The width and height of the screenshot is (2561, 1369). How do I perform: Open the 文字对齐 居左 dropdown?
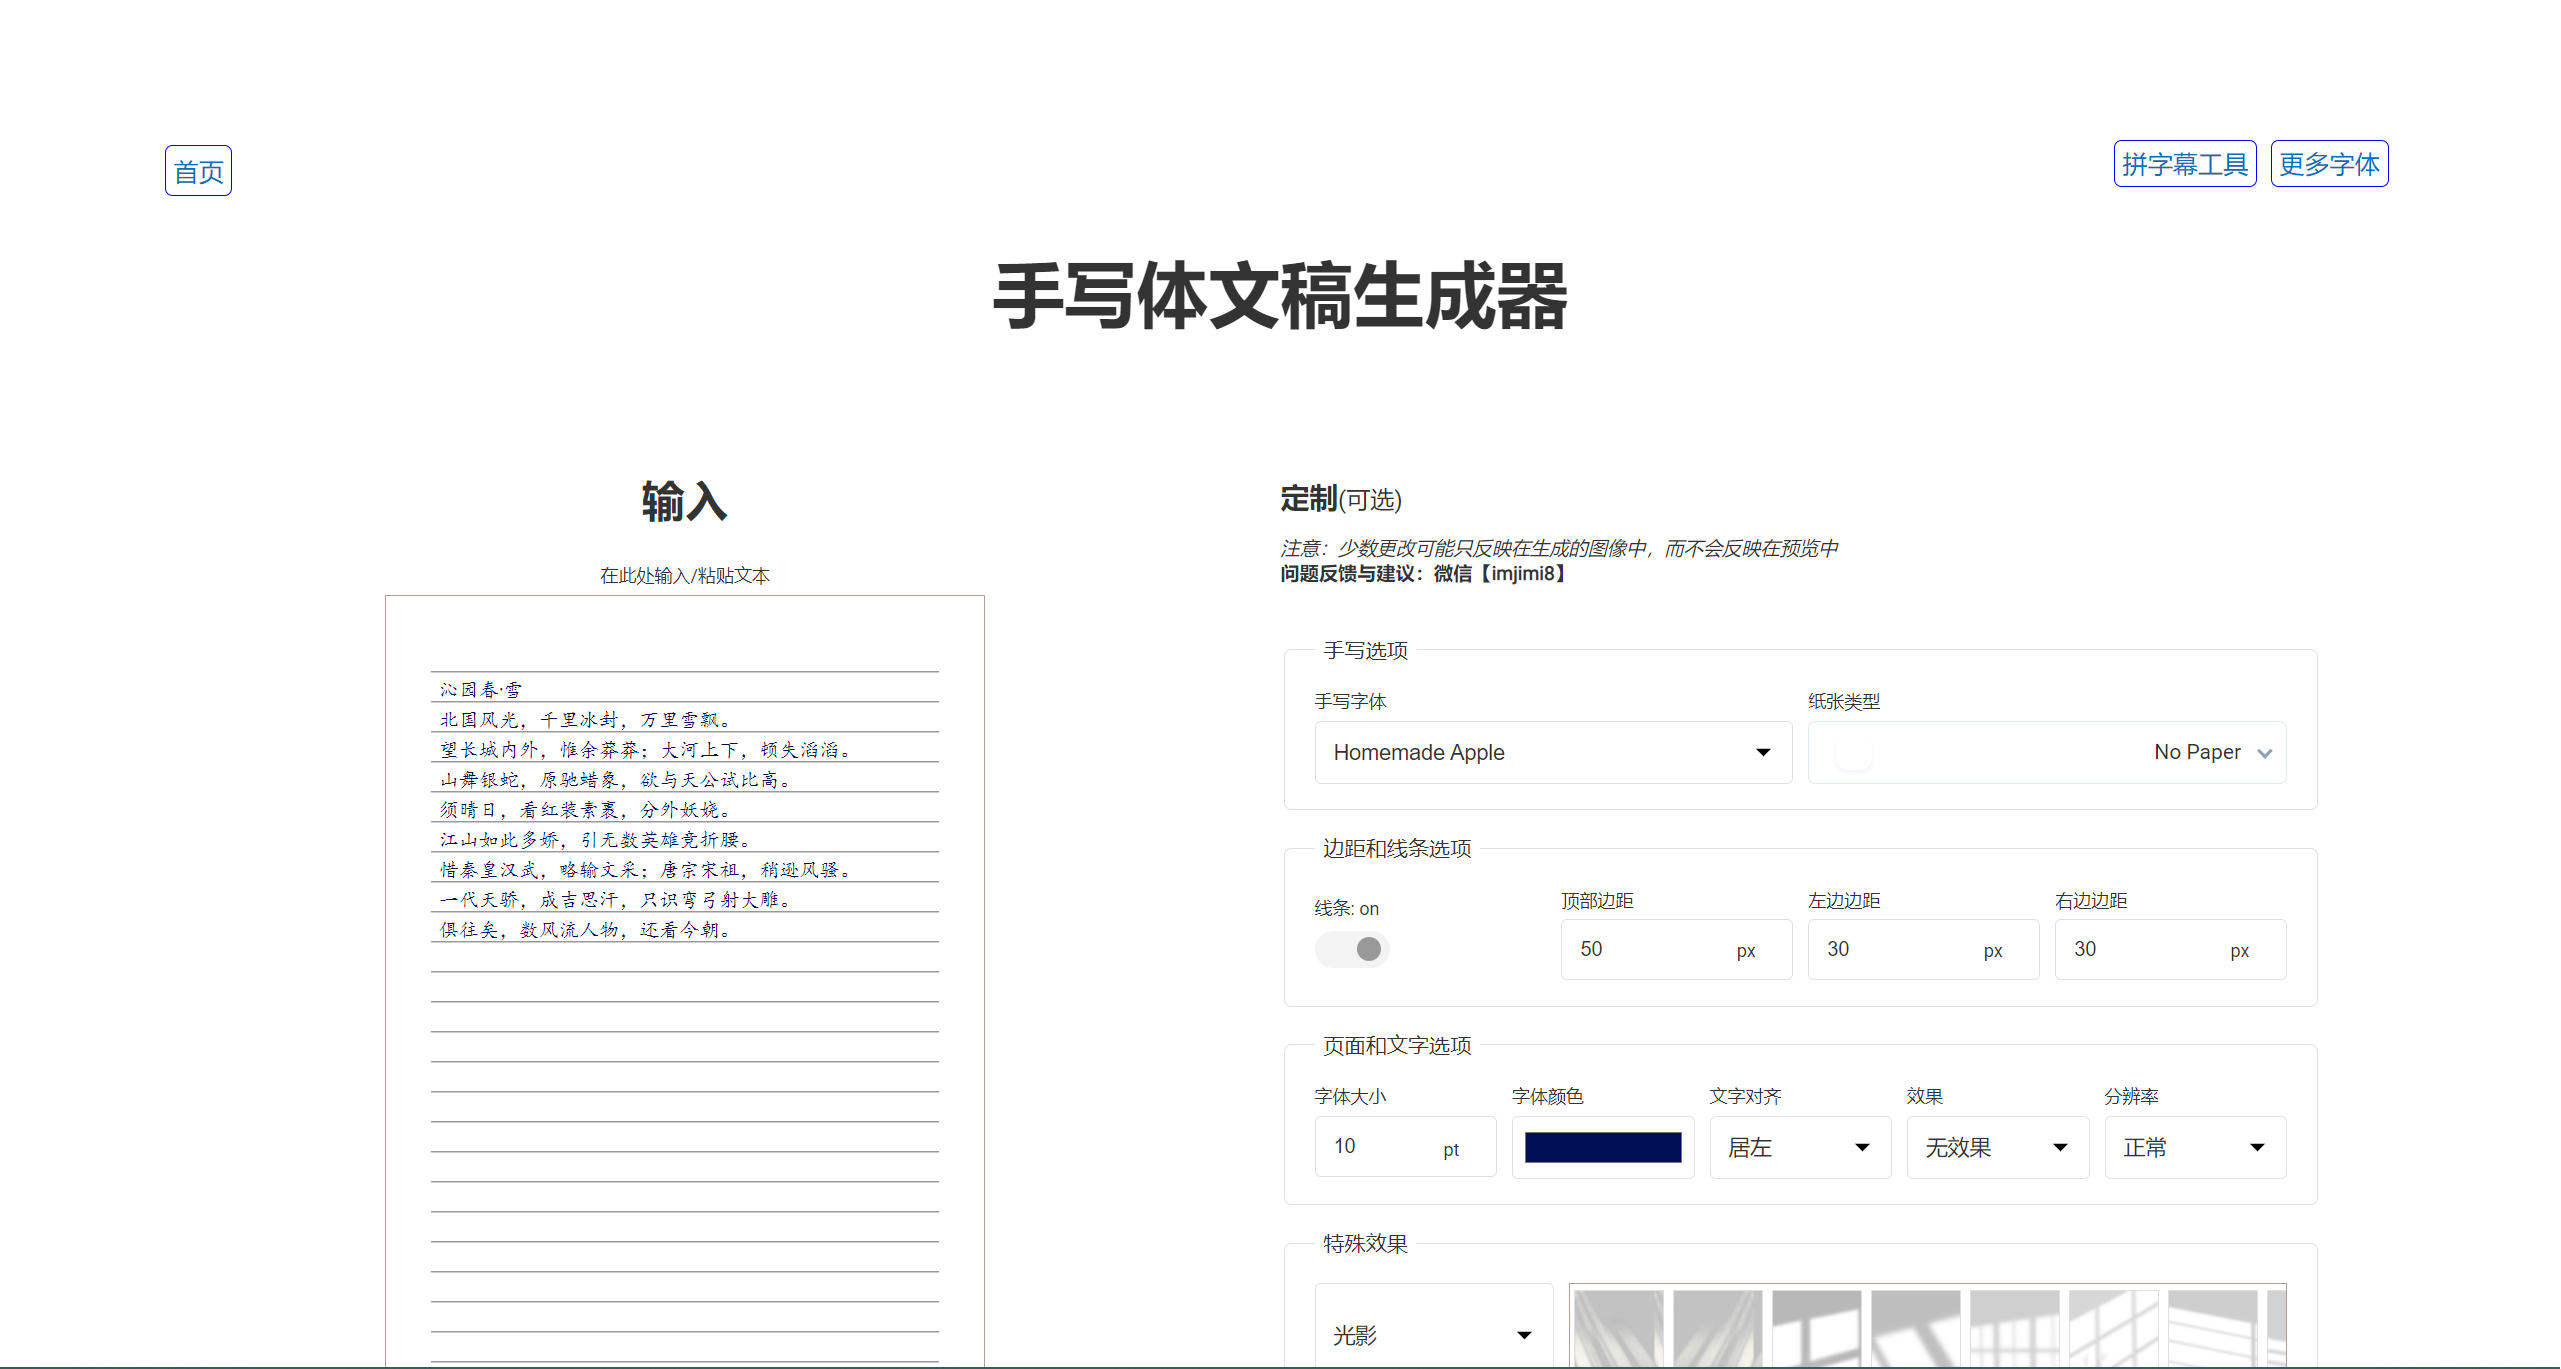click(1799, 1147)
